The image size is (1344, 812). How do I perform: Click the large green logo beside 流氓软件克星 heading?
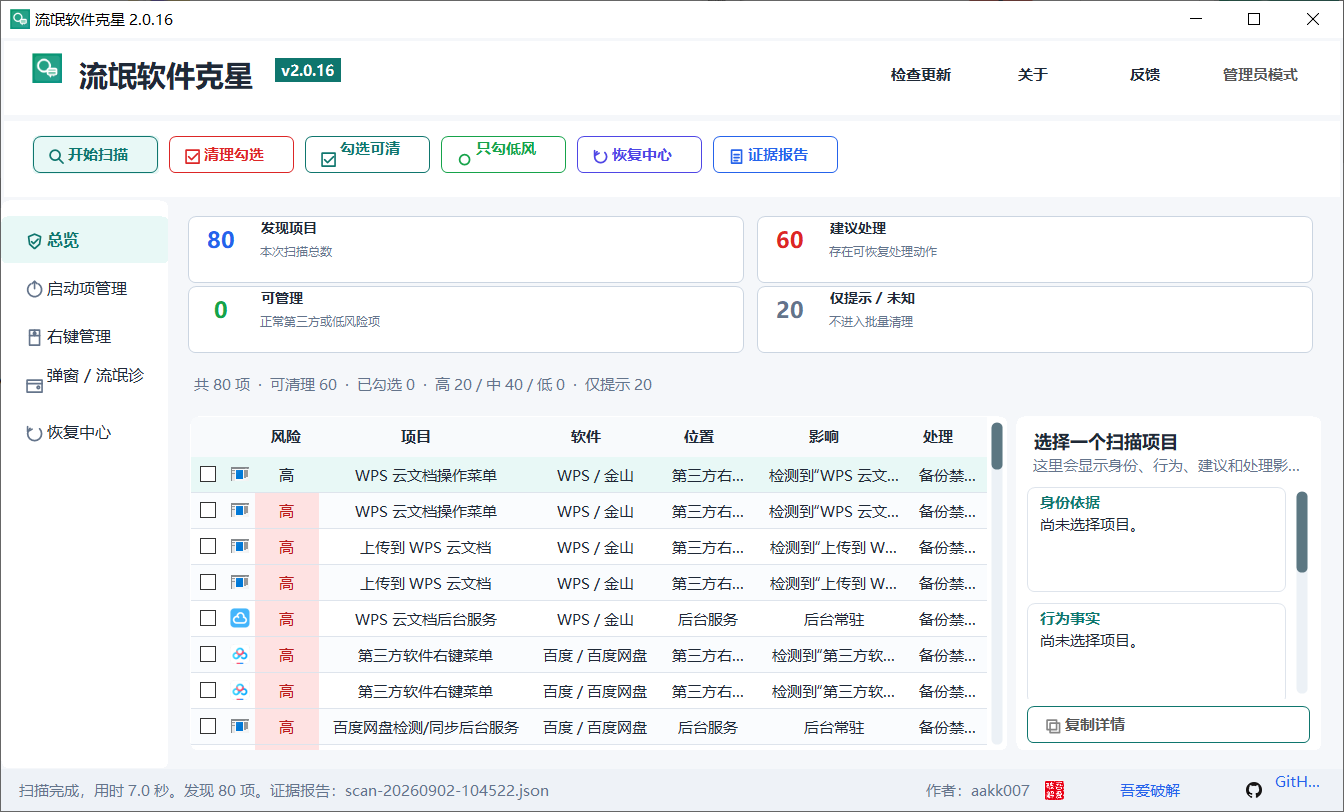[47, 69]
